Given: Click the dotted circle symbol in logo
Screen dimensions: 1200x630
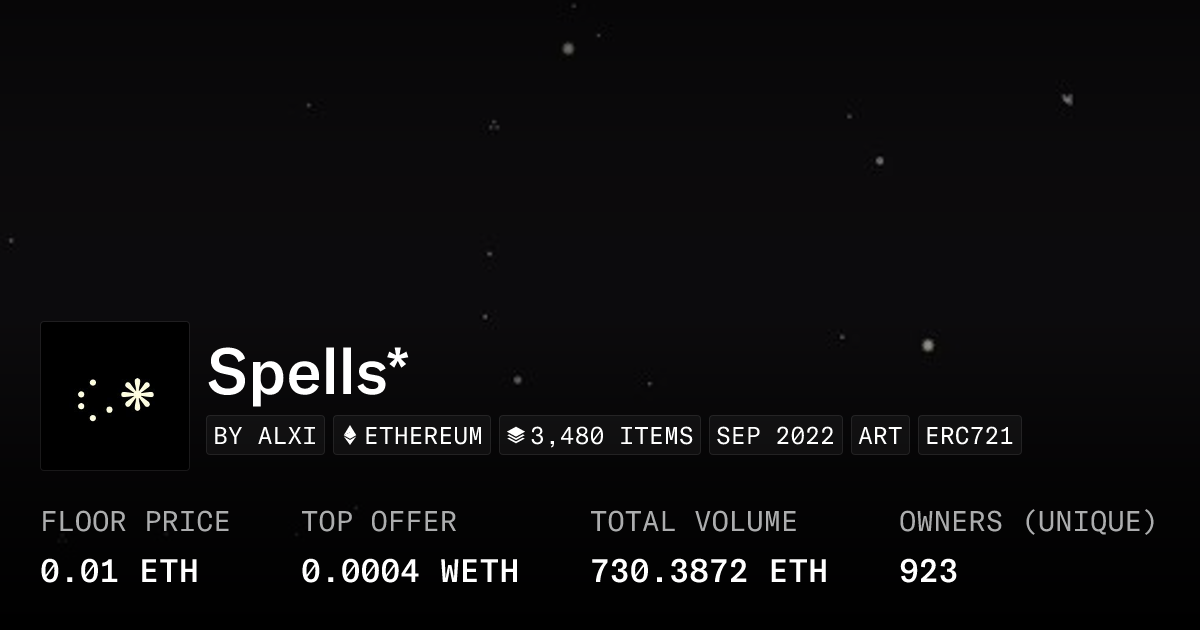Looking at the screenshot, I should [93, 400].
